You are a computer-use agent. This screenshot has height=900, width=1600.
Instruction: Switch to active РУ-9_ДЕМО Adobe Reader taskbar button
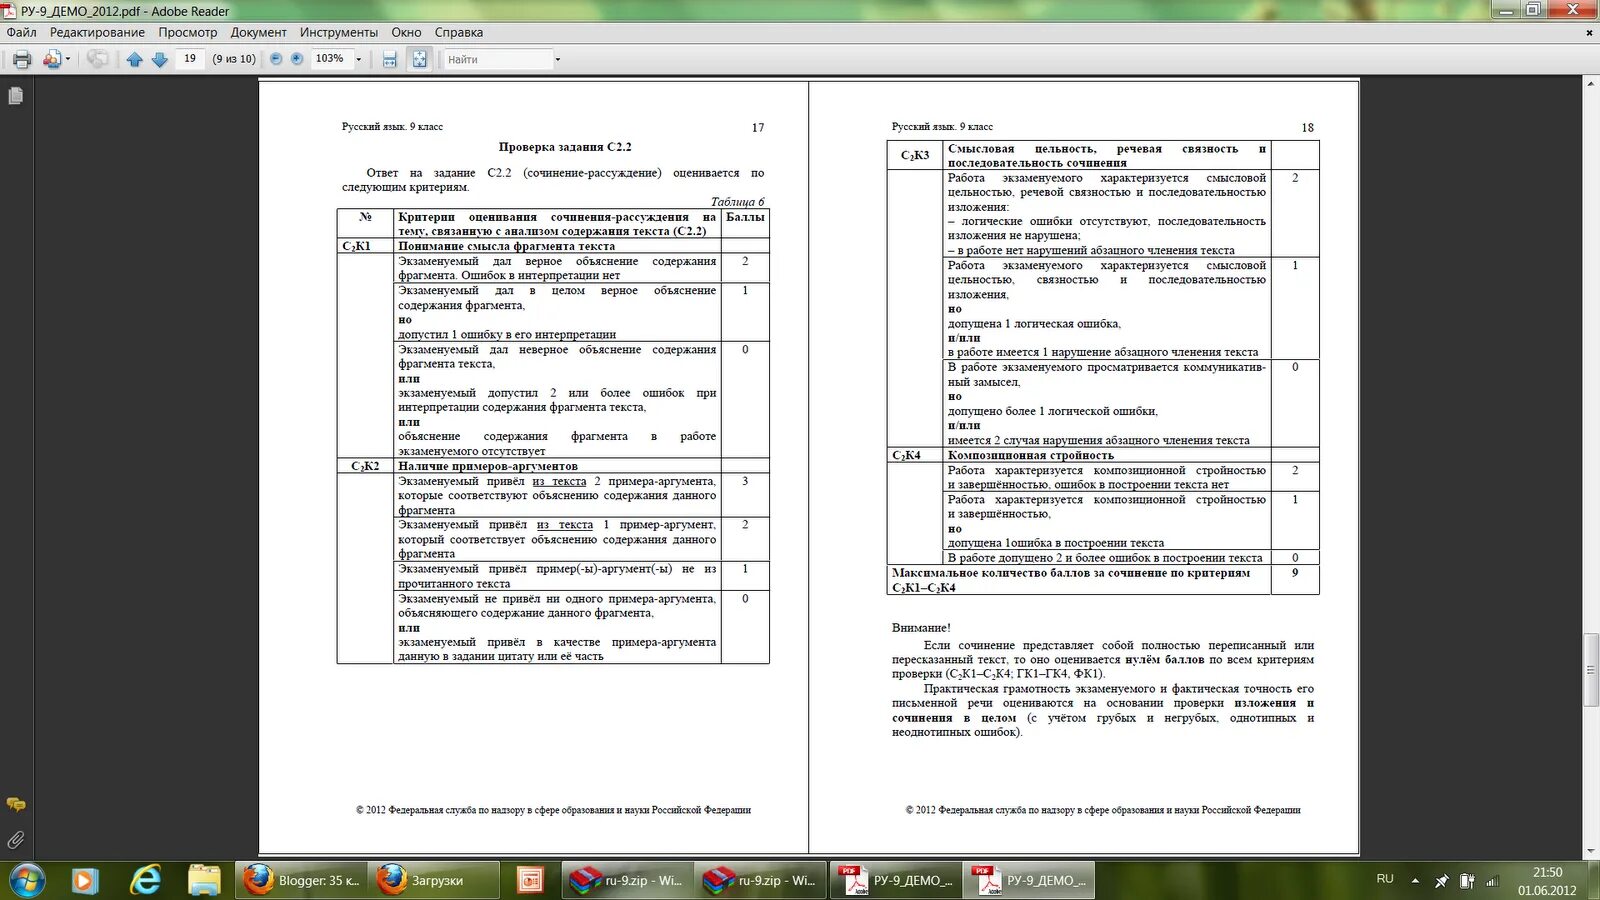point(1029,881)
